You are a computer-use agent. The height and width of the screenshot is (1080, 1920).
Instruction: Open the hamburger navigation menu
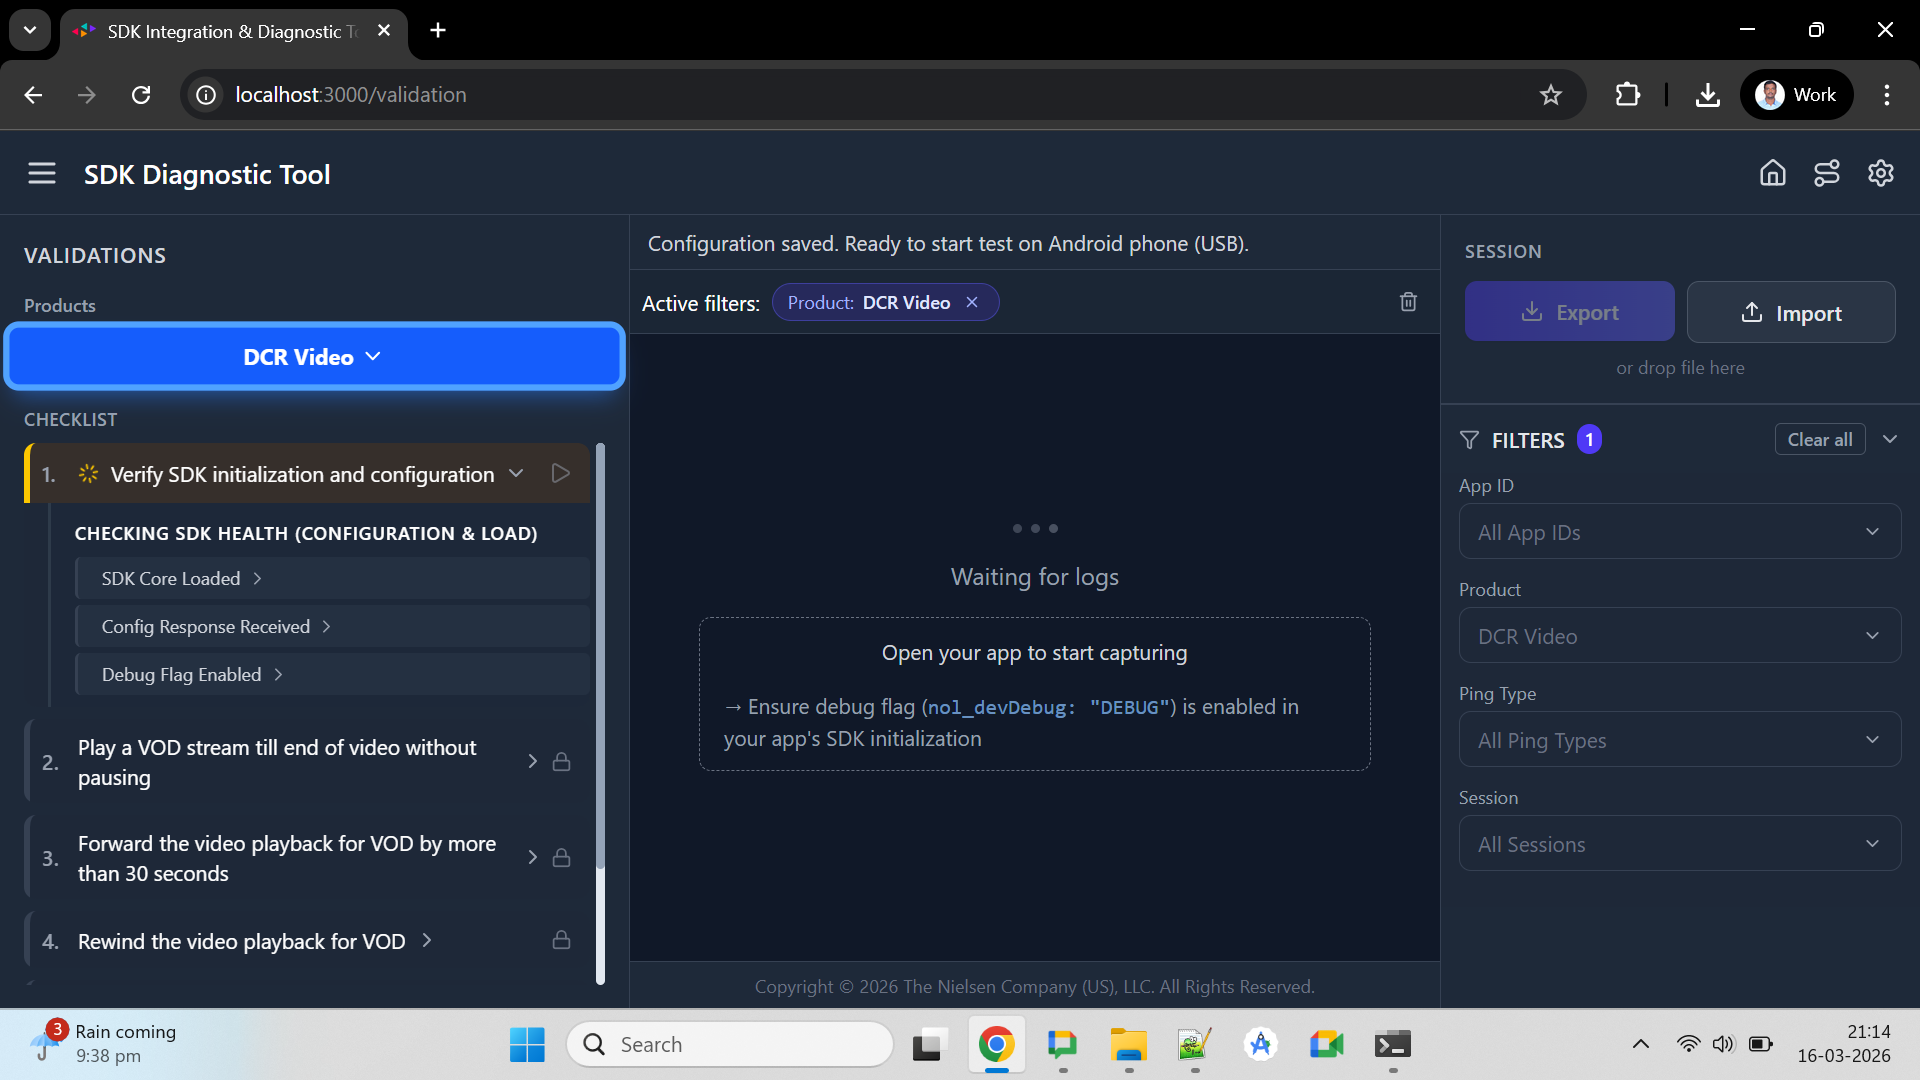click(42, 172)
